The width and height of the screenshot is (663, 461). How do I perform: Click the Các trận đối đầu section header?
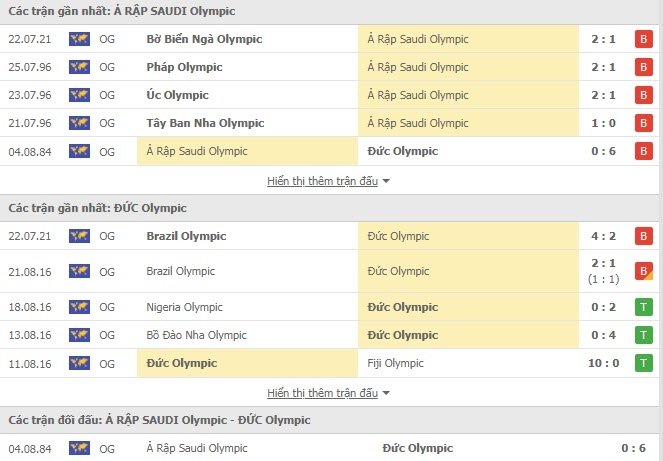click(x=159, y=420)
